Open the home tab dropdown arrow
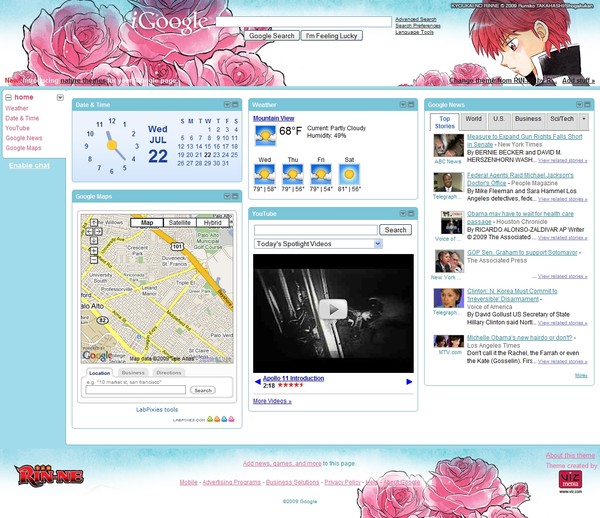This screenshot has width=600, height=518. click(x=60, y=98)
